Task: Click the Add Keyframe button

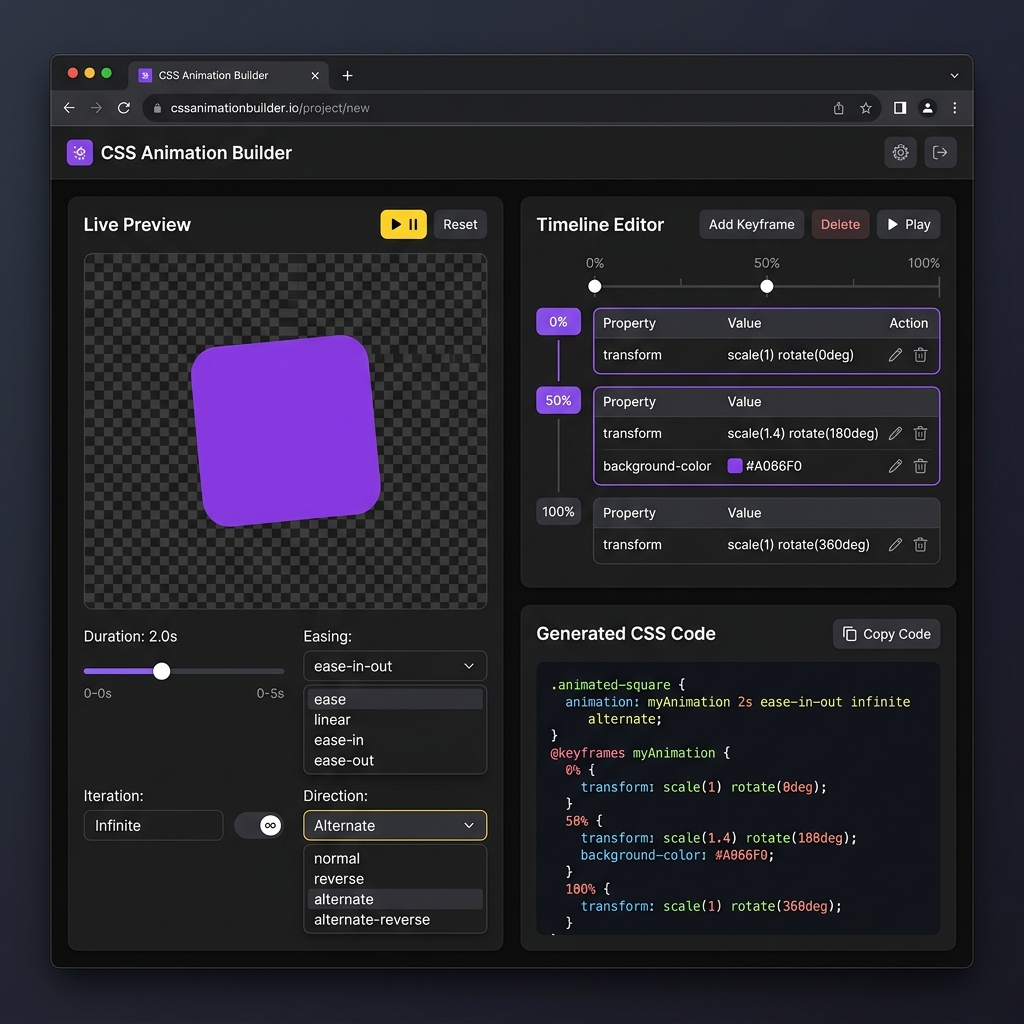Action: [x=751, y=224]
